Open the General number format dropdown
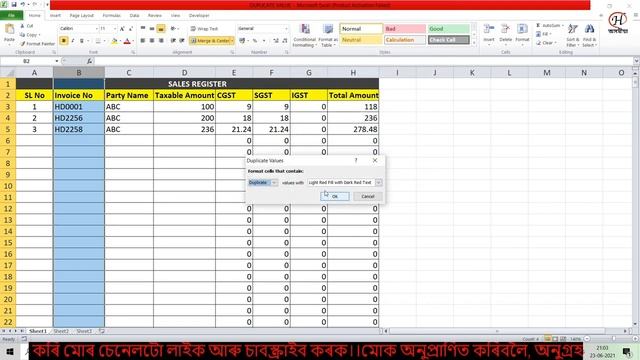Screen dimensions: 640x360 [x=286, y=29]
